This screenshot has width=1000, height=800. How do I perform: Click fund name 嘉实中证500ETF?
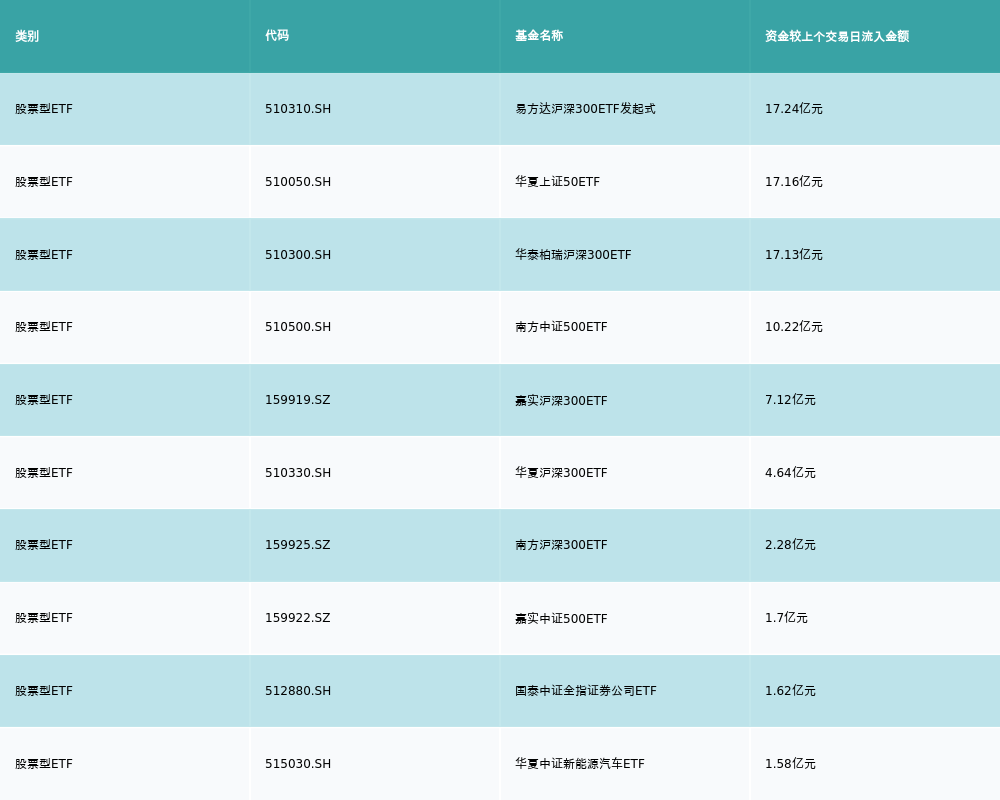pos(561,618)
